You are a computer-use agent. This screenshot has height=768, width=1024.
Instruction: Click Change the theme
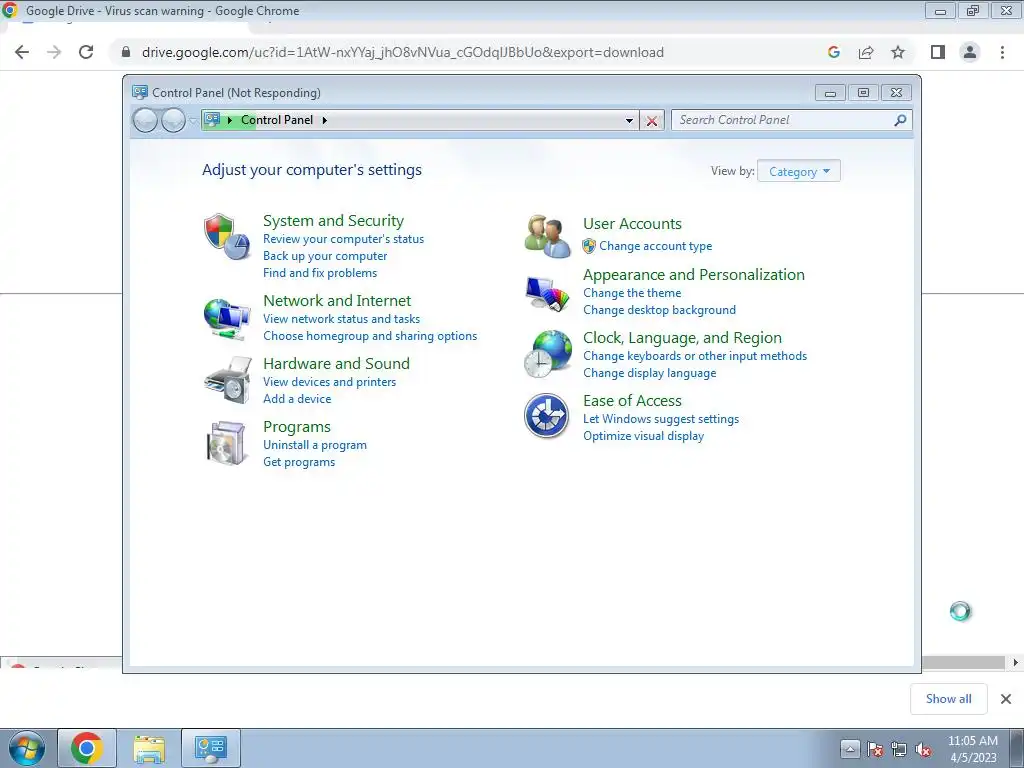click(632, 293)
